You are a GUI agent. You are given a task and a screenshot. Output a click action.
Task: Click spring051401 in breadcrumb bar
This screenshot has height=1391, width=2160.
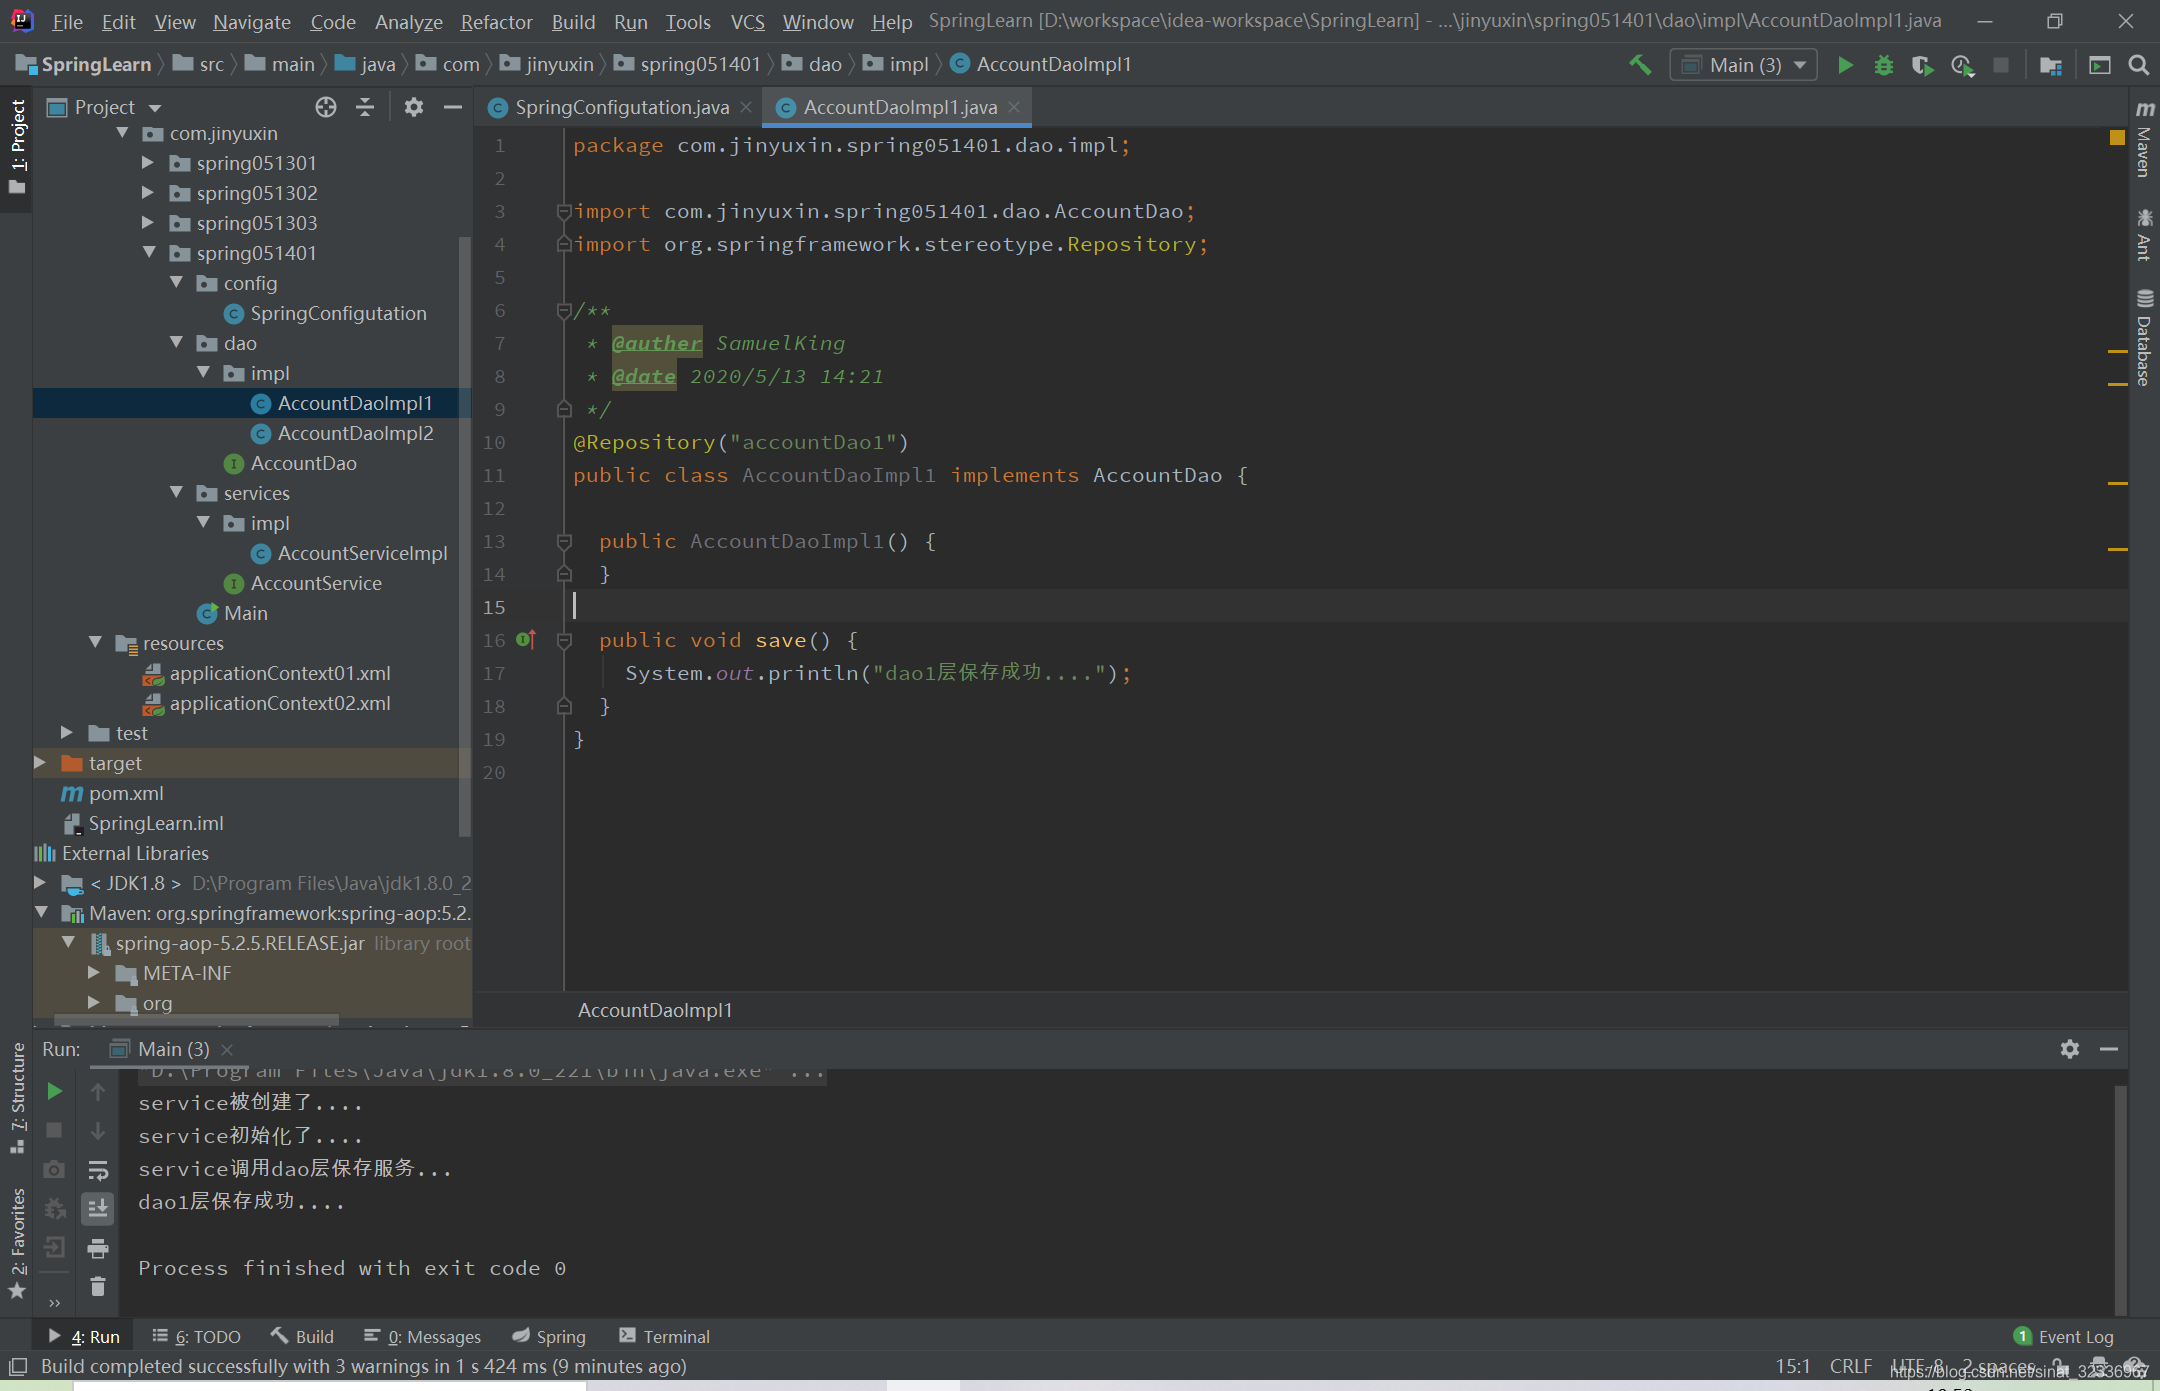pyautogui.click(x=700, y=65)
